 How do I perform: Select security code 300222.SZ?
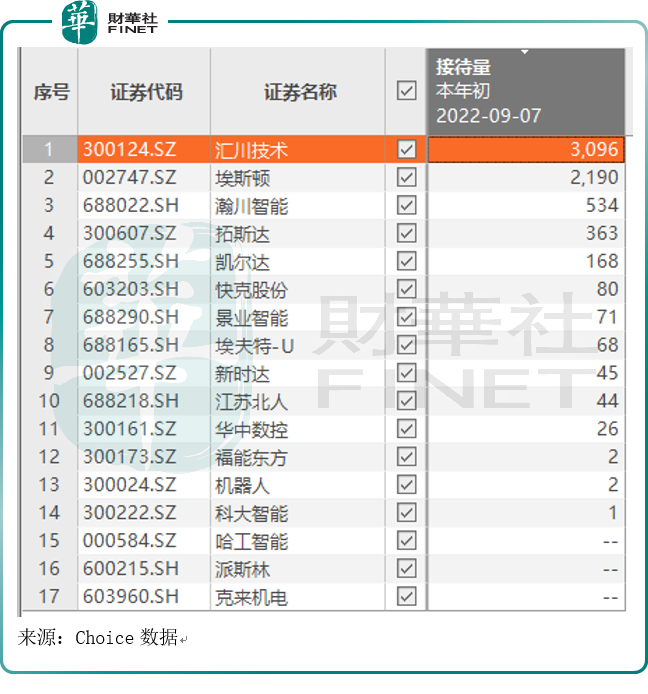[130, 513]
